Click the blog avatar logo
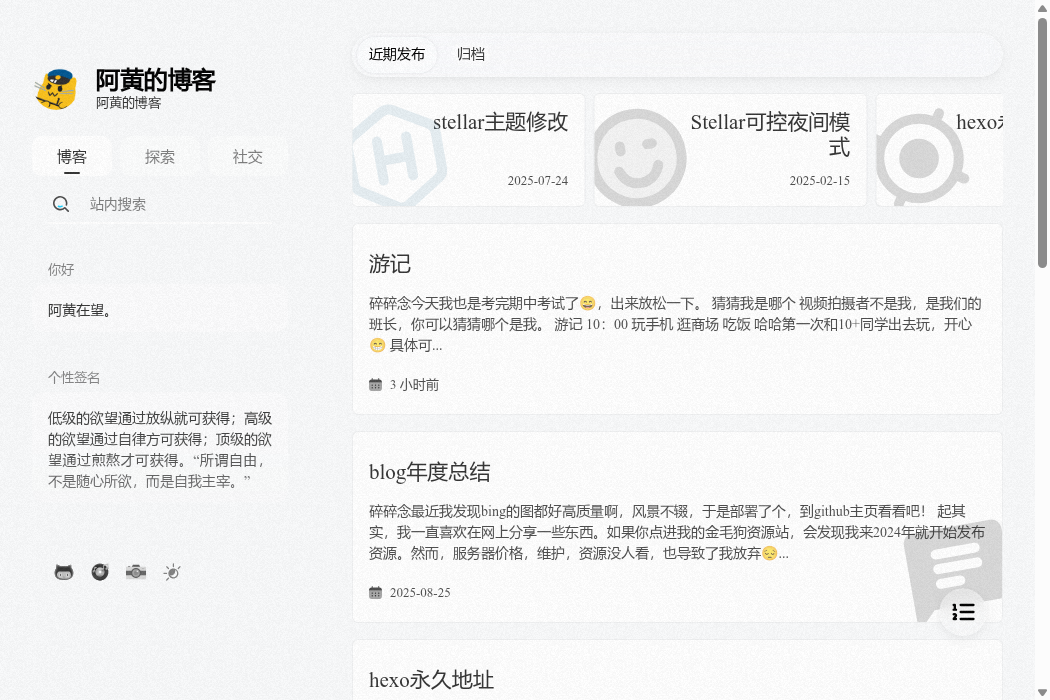1050x700 pixels. coord(57,90)
